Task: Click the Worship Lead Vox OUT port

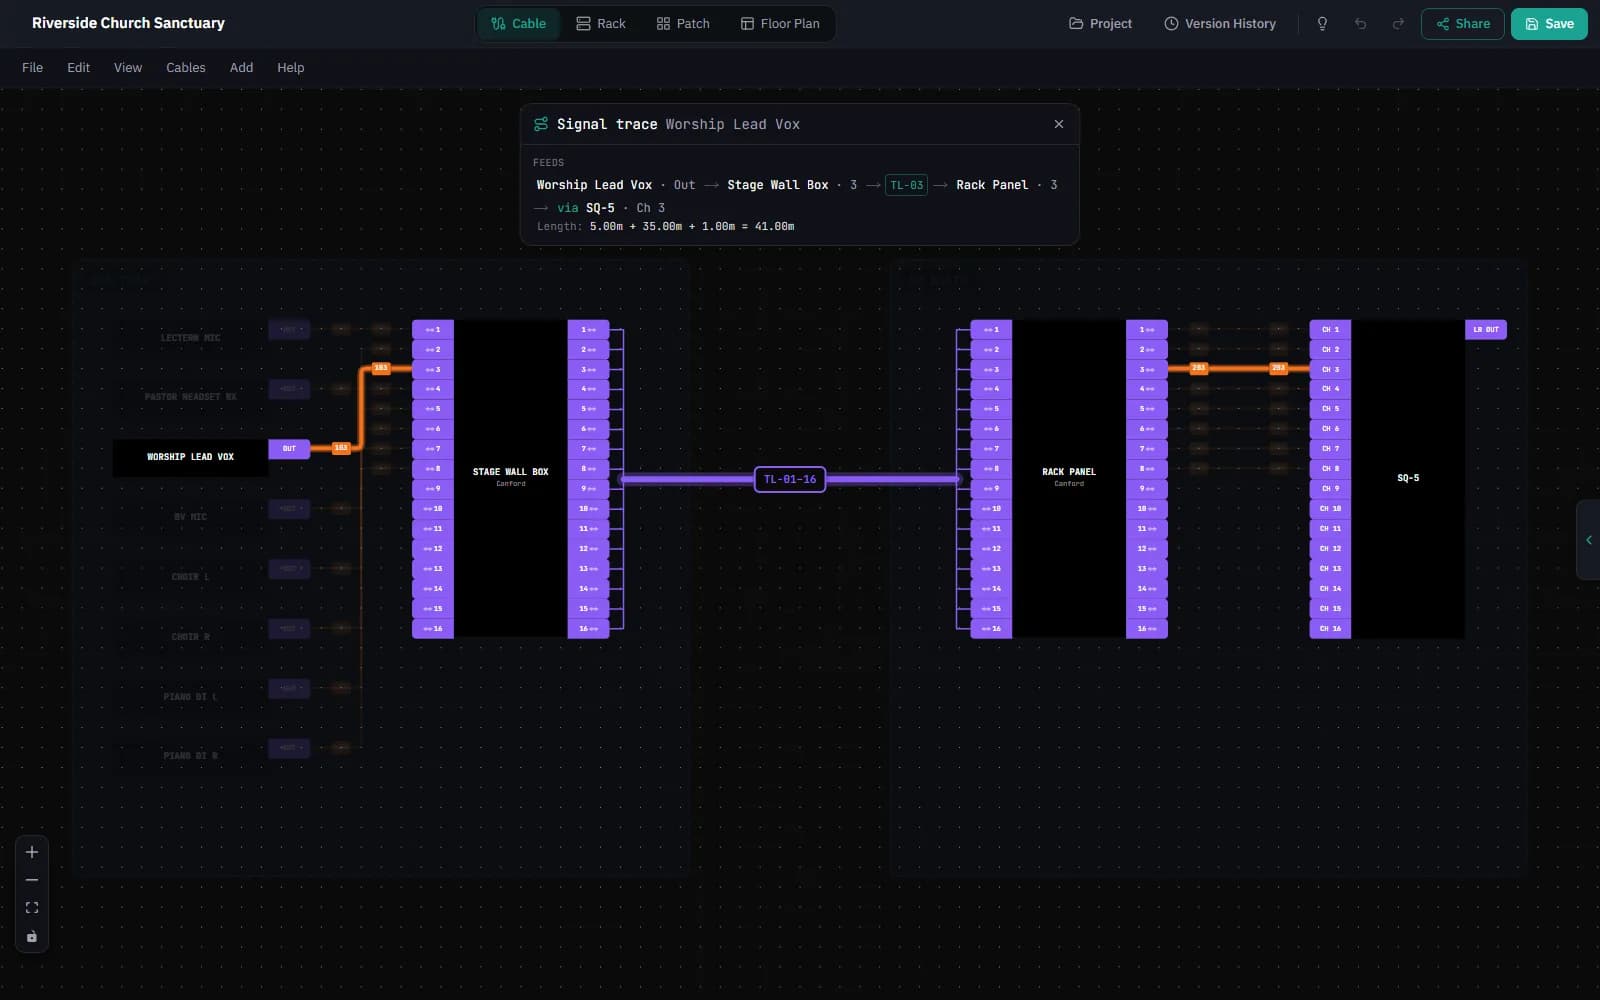Action: pos(289,449)
